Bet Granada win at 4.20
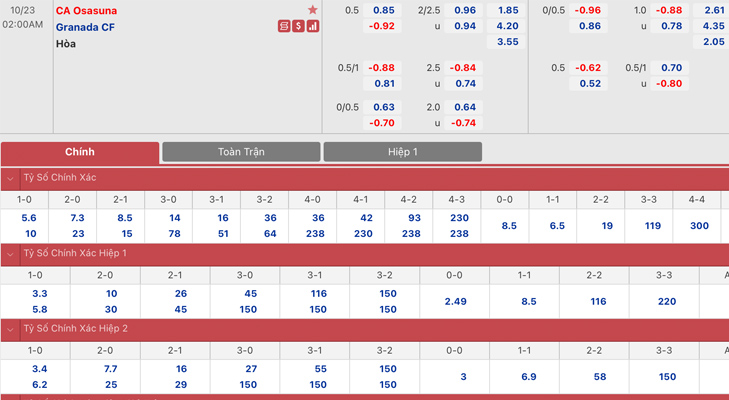This screenshot has height=400, width=729. 506,26
